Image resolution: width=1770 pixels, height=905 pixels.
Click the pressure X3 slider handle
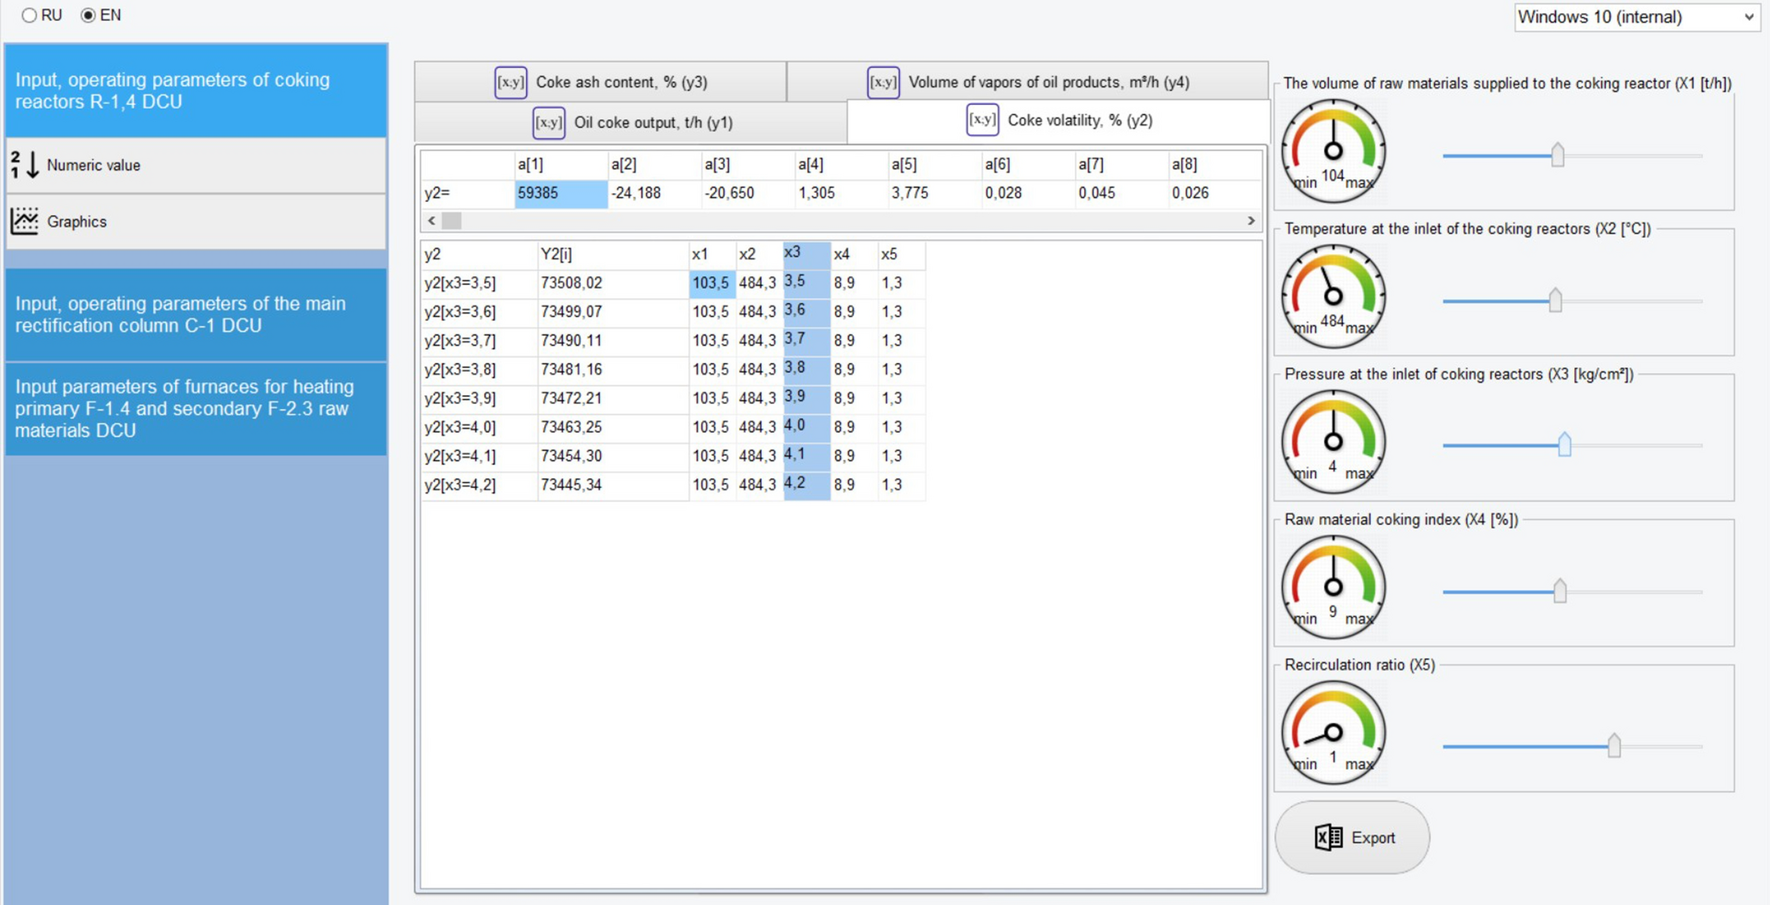pos(1564,445)
